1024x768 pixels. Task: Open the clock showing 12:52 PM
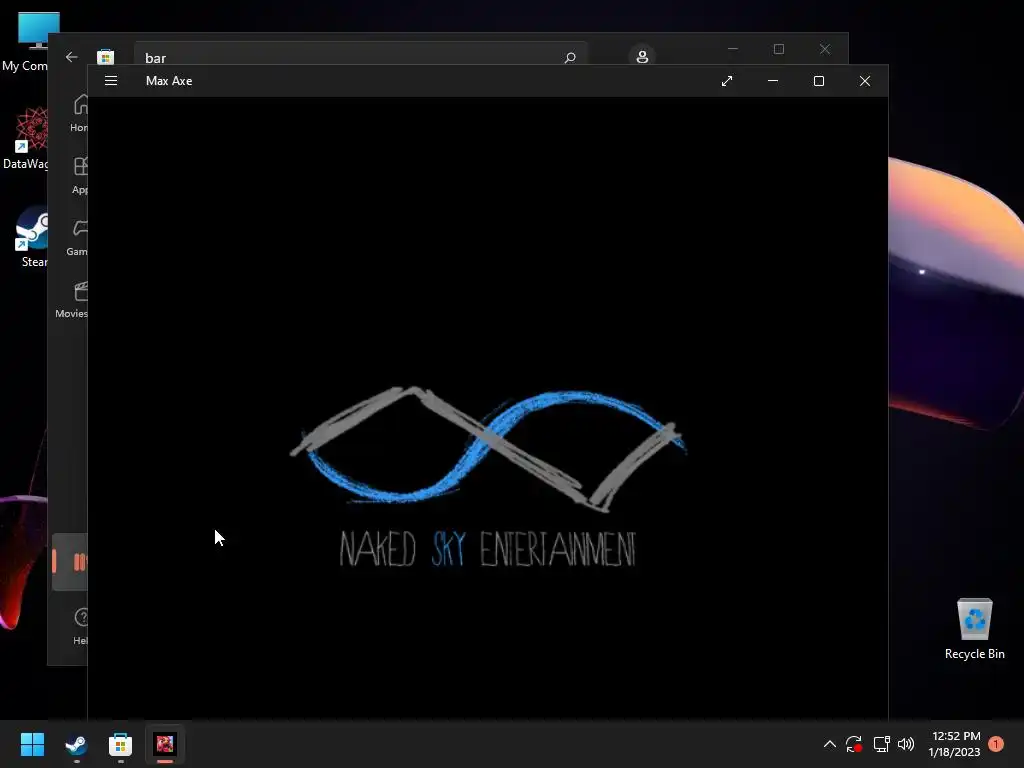click(x=955, y=744)
